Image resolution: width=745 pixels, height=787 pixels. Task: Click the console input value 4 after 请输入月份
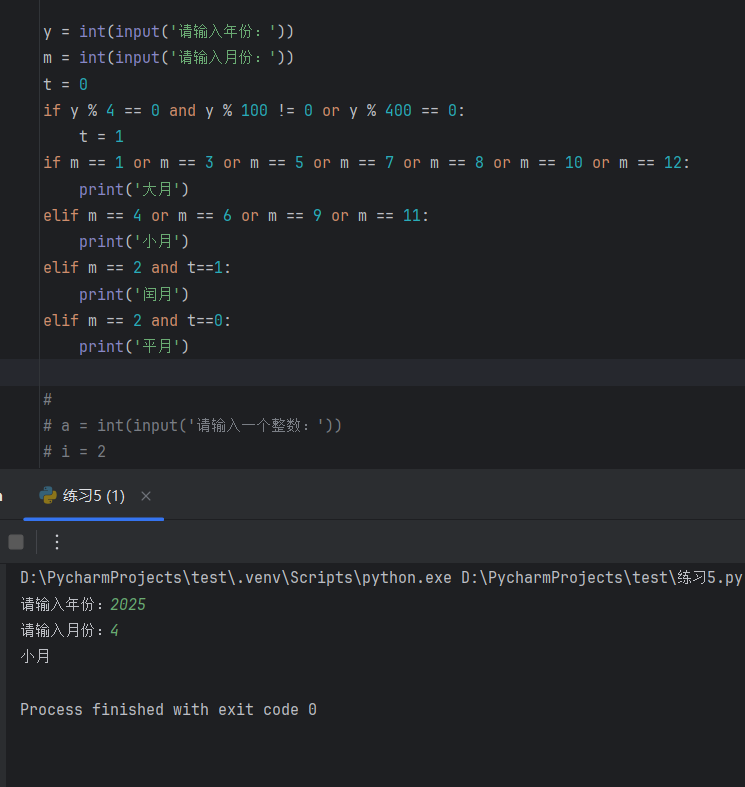pos(114,630)
